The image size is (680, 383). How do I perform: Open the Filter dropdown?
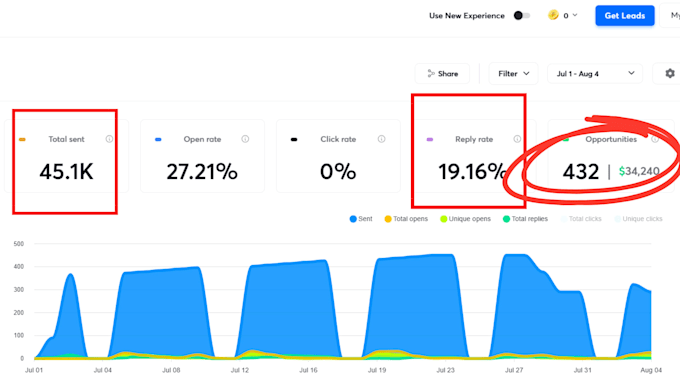(513, 74)
